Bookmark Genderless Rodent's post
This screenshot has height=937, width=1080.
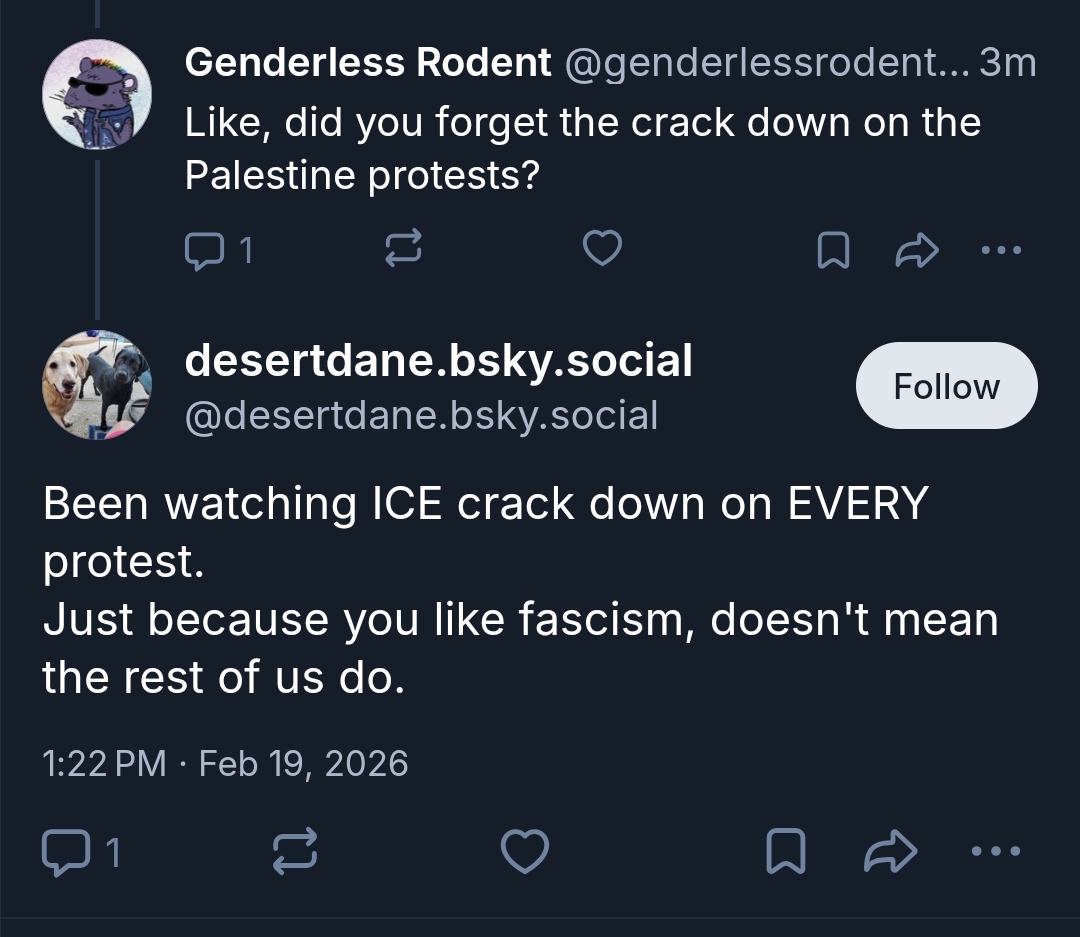833,250
